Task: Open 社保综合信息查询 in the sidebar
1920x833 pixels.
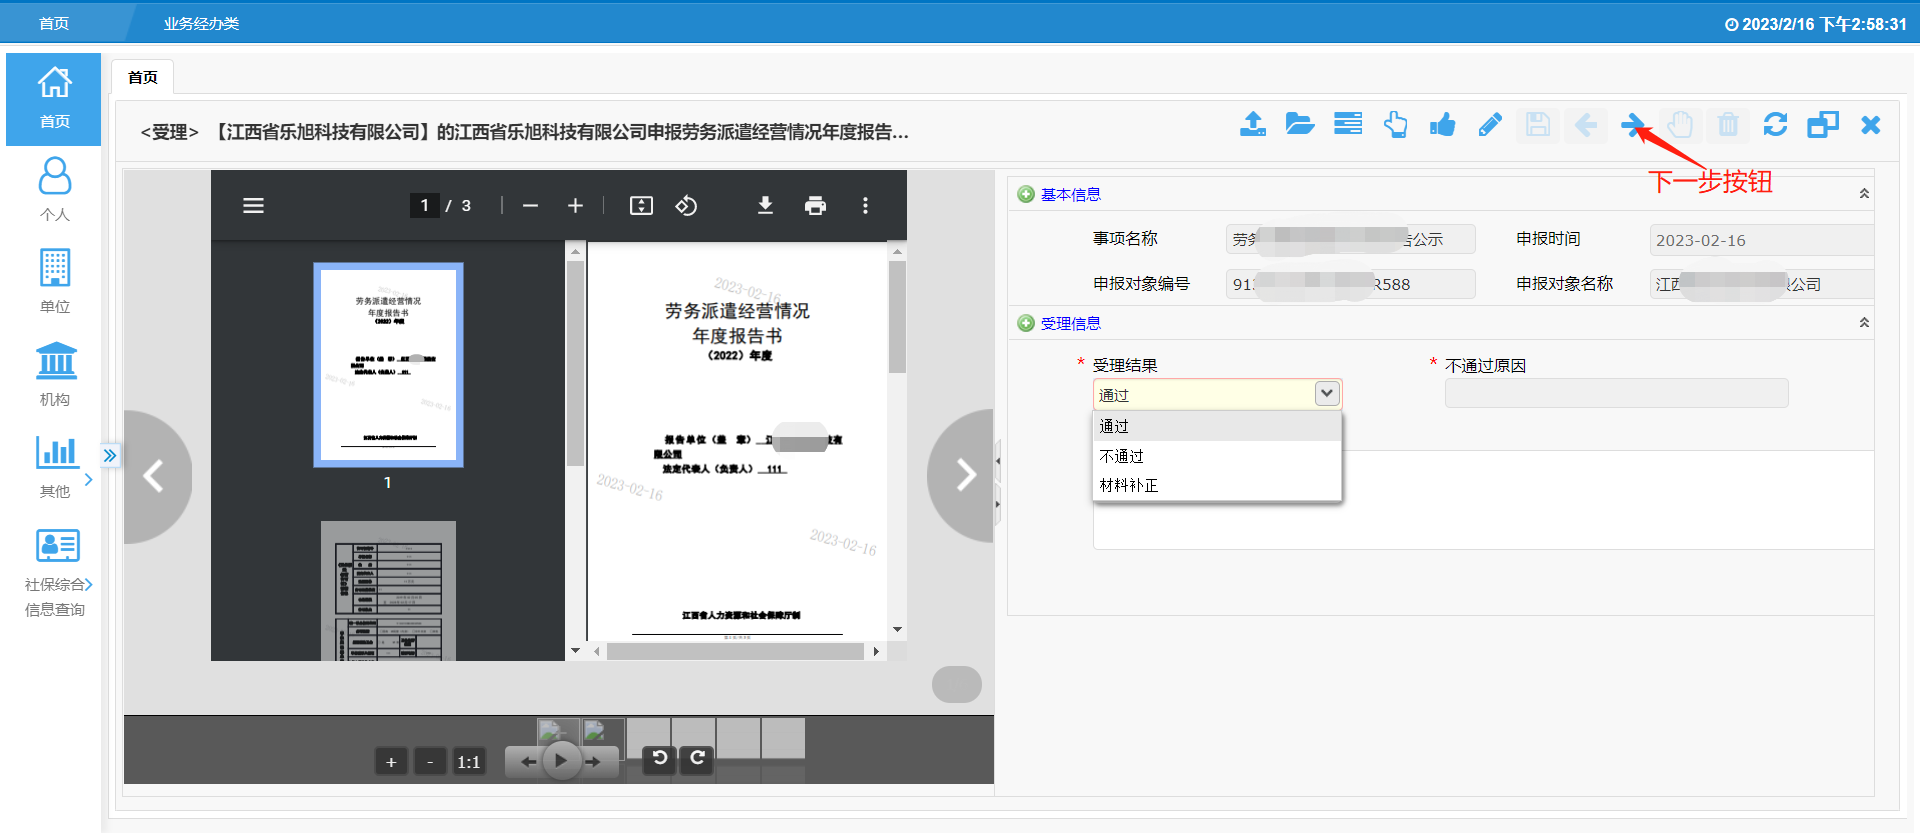Action: tap(57, 573)
